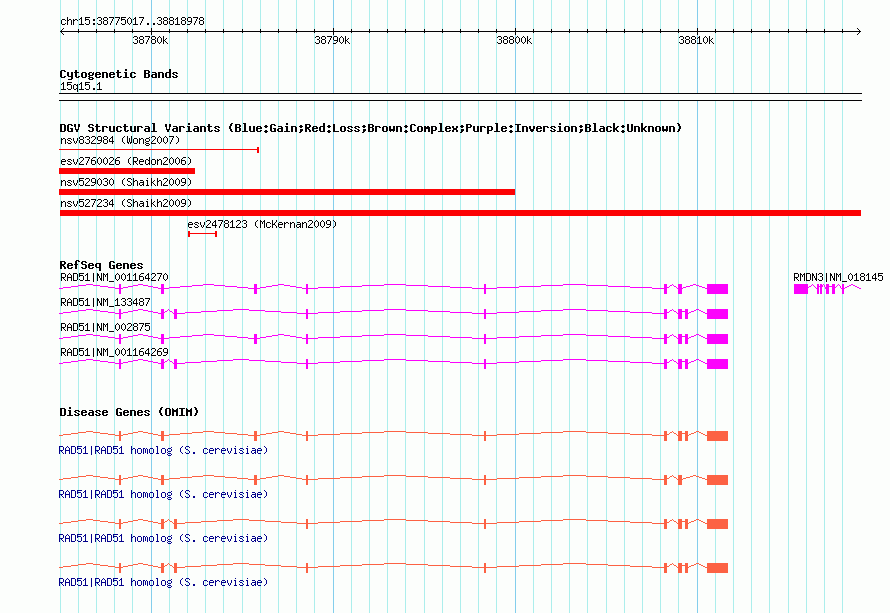Click the 38800k ruler tick label
The image size is (890, 613).
click(x=514, y=40)
